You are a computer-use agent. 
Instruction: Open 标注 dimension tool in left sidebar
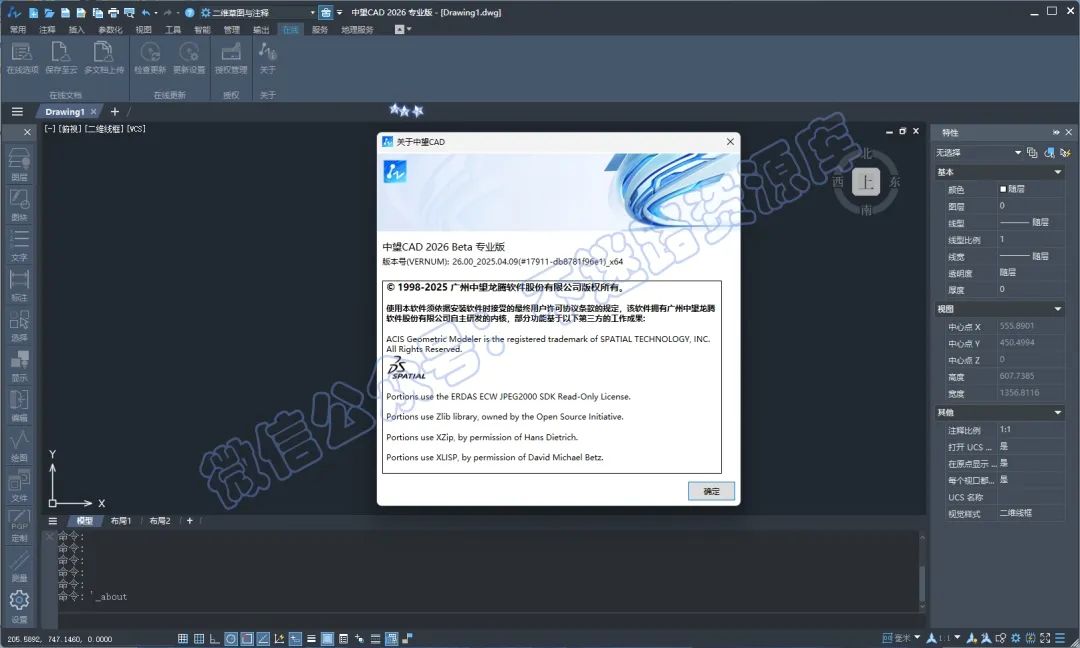click(x=19, y=284)
